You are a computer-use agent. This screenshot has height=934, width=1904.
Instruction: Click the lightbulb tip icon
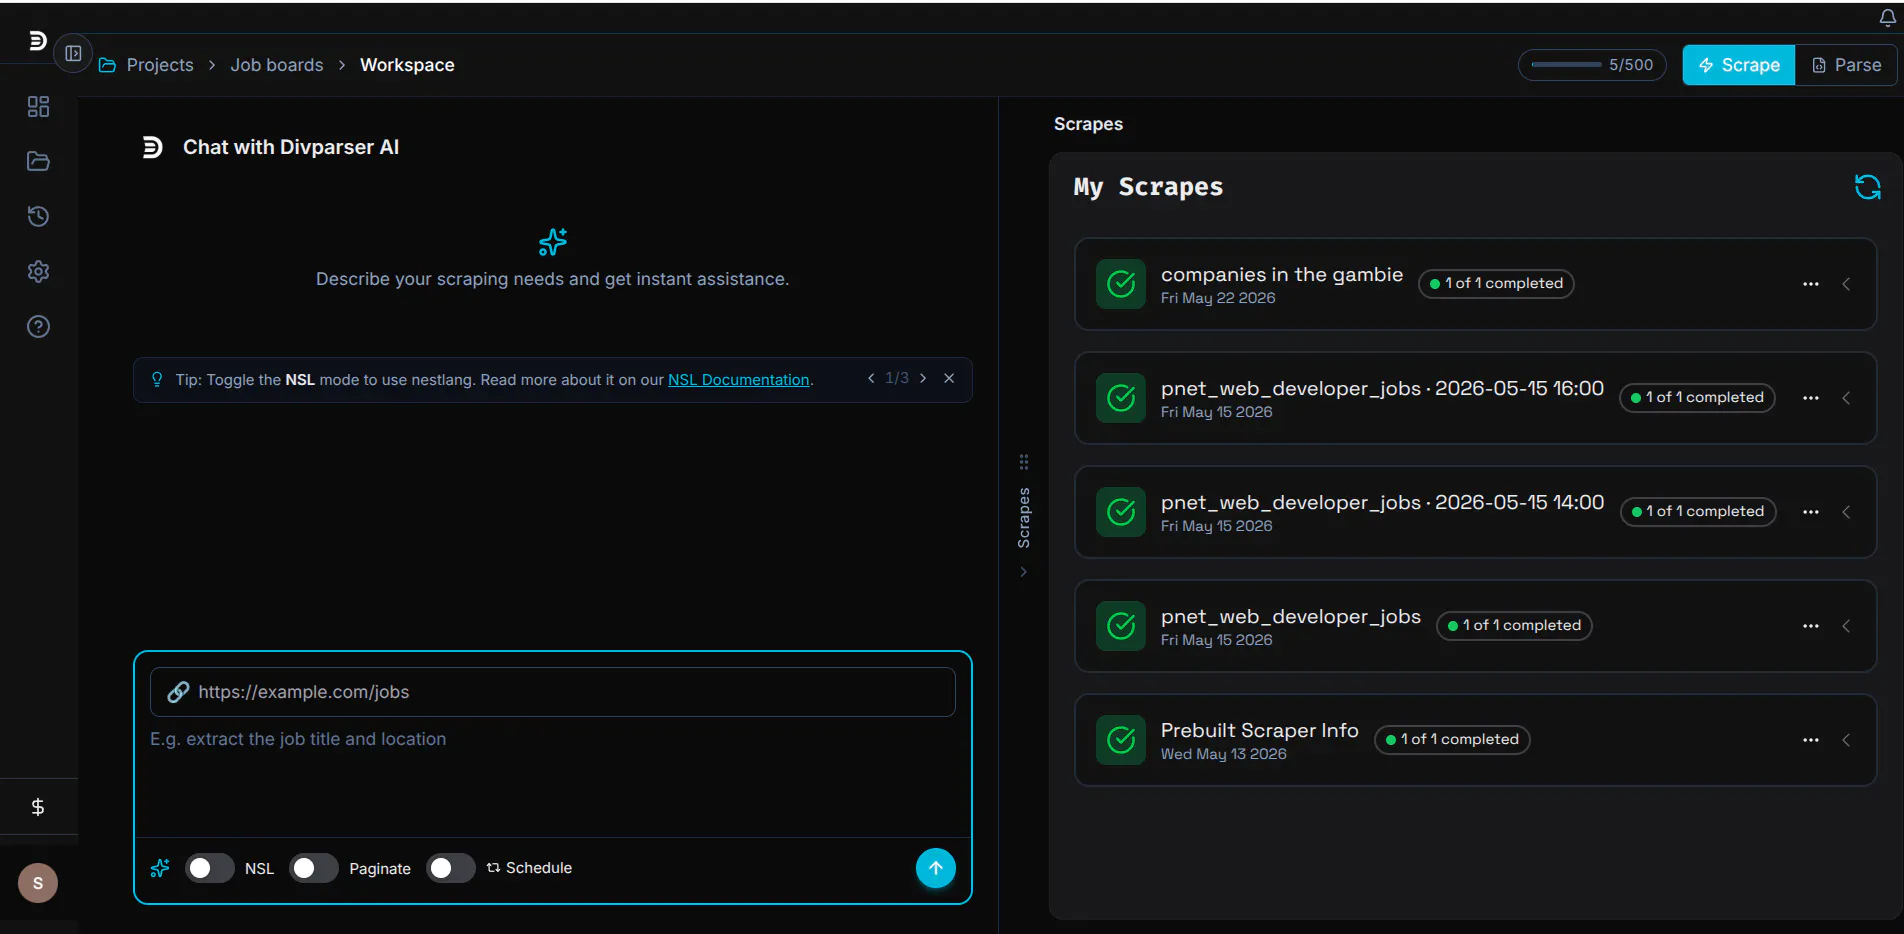pos(157,379)
